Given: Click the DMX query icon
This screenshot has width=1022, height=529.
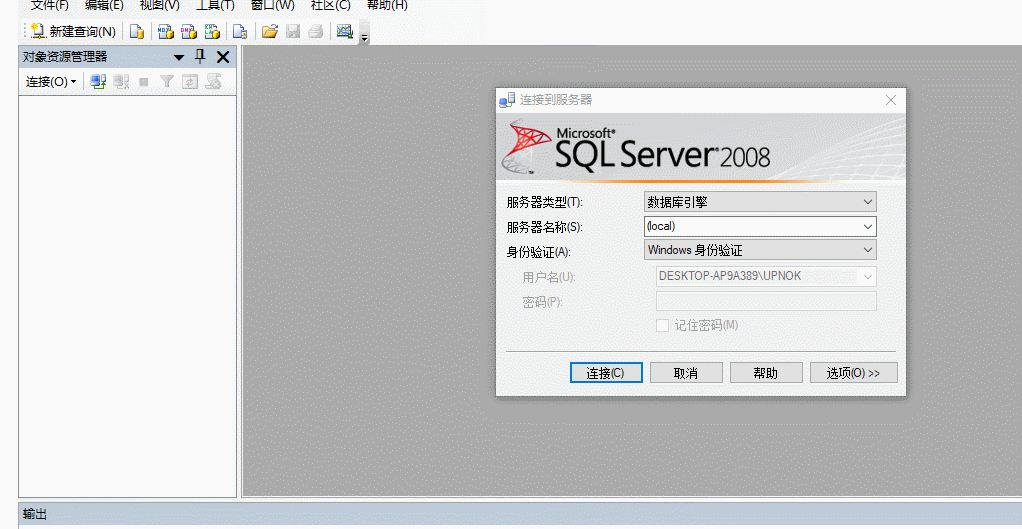Looking at the screenshot, I should click(188, 31).
